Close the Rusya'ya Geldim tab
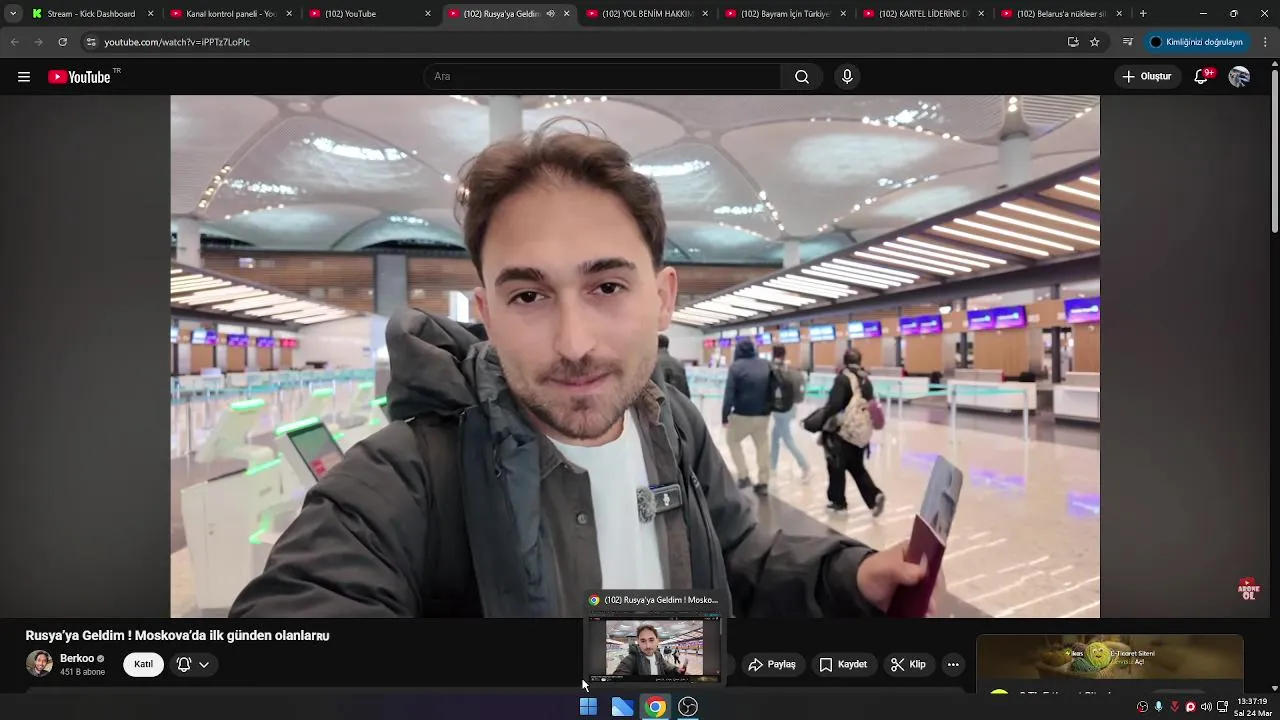1280x720 pixels. [x=567, y=14]
